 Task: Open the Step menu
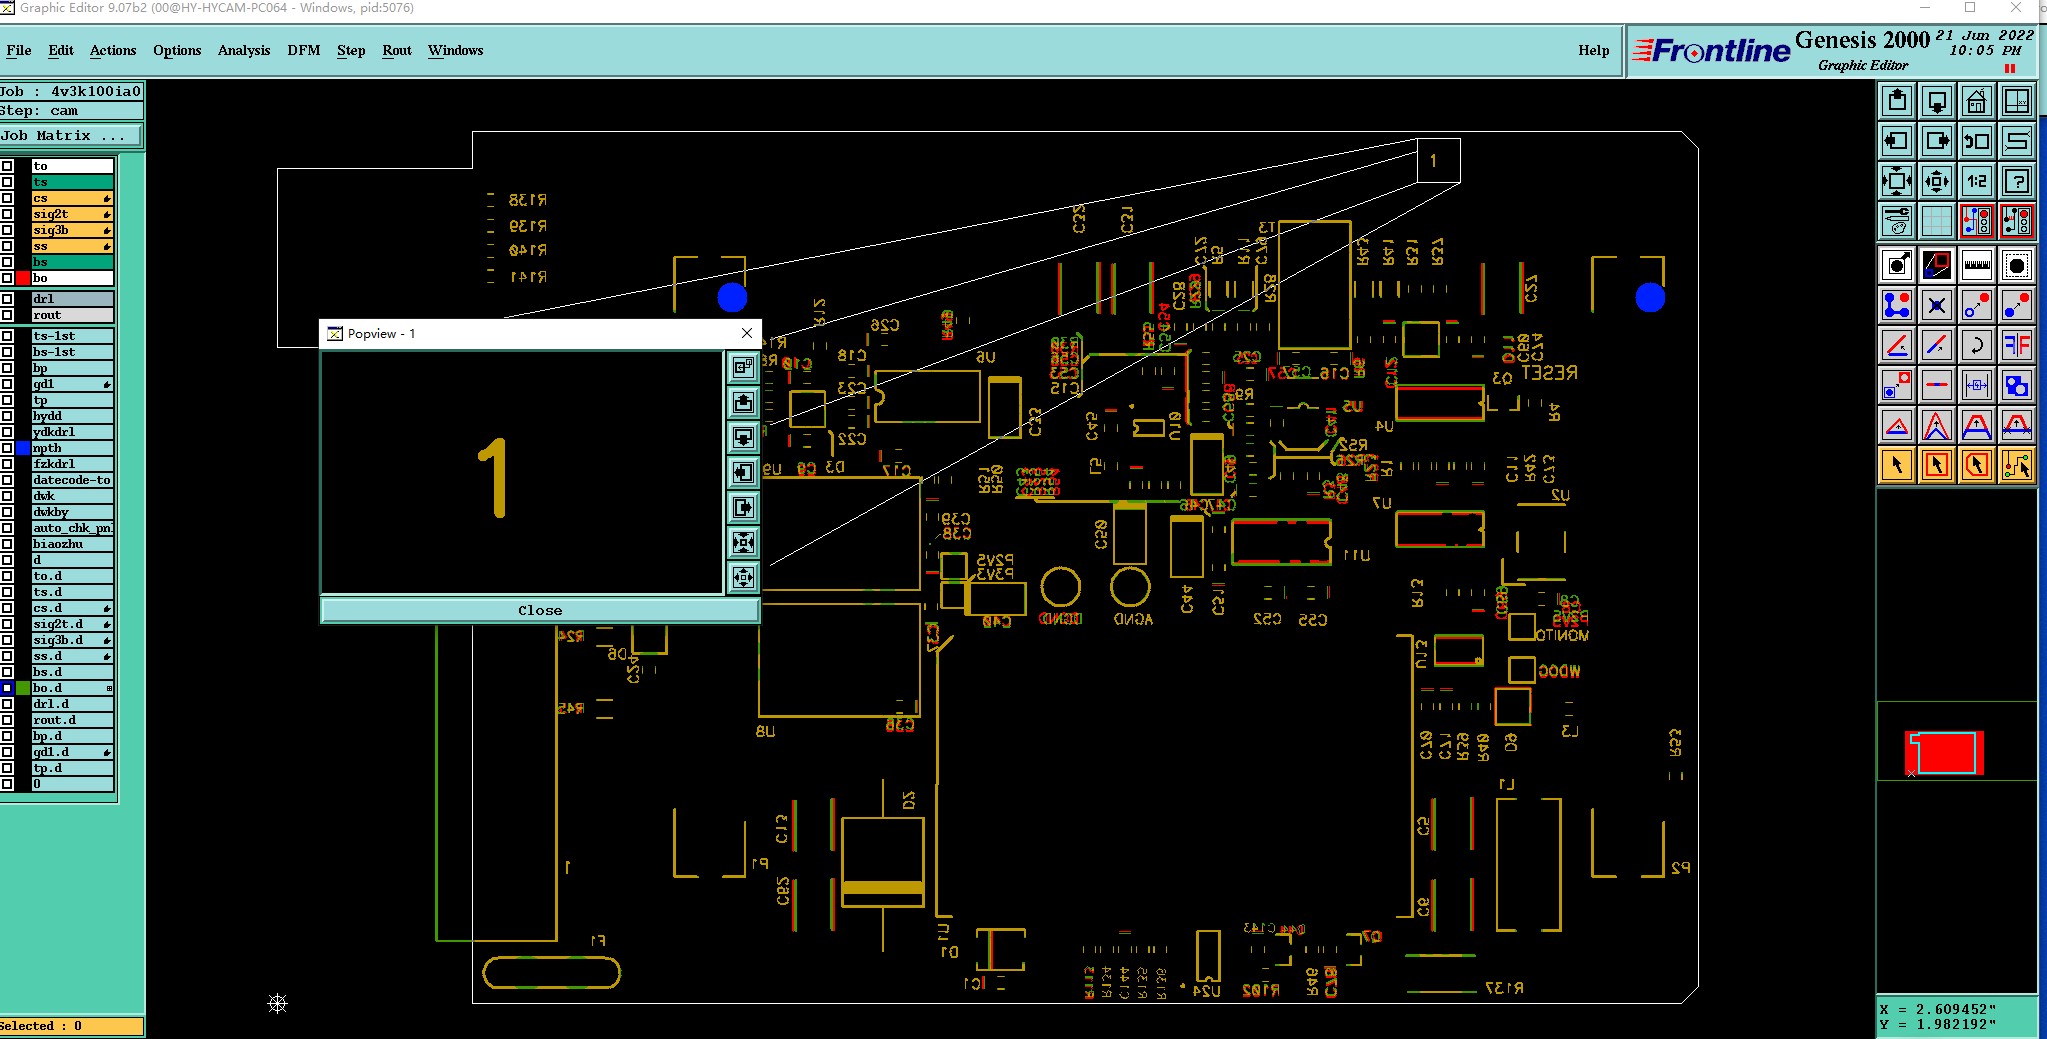[x=351, y=50]
